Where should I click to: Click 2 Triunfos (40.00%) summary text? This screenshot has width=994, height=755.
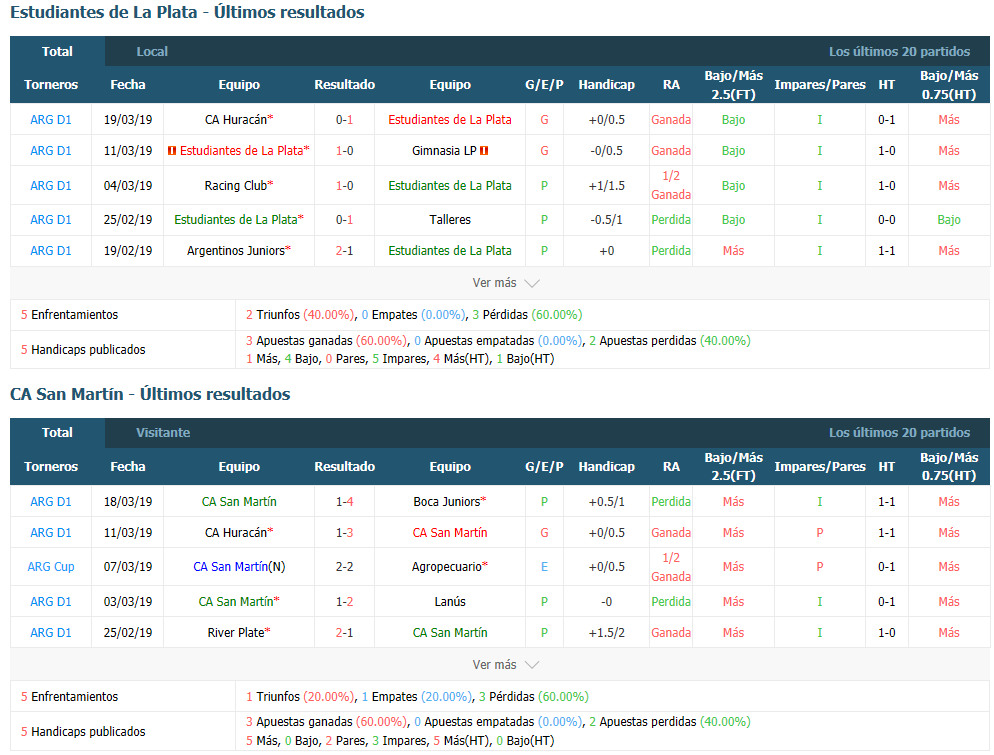click(x=300, y=315)
